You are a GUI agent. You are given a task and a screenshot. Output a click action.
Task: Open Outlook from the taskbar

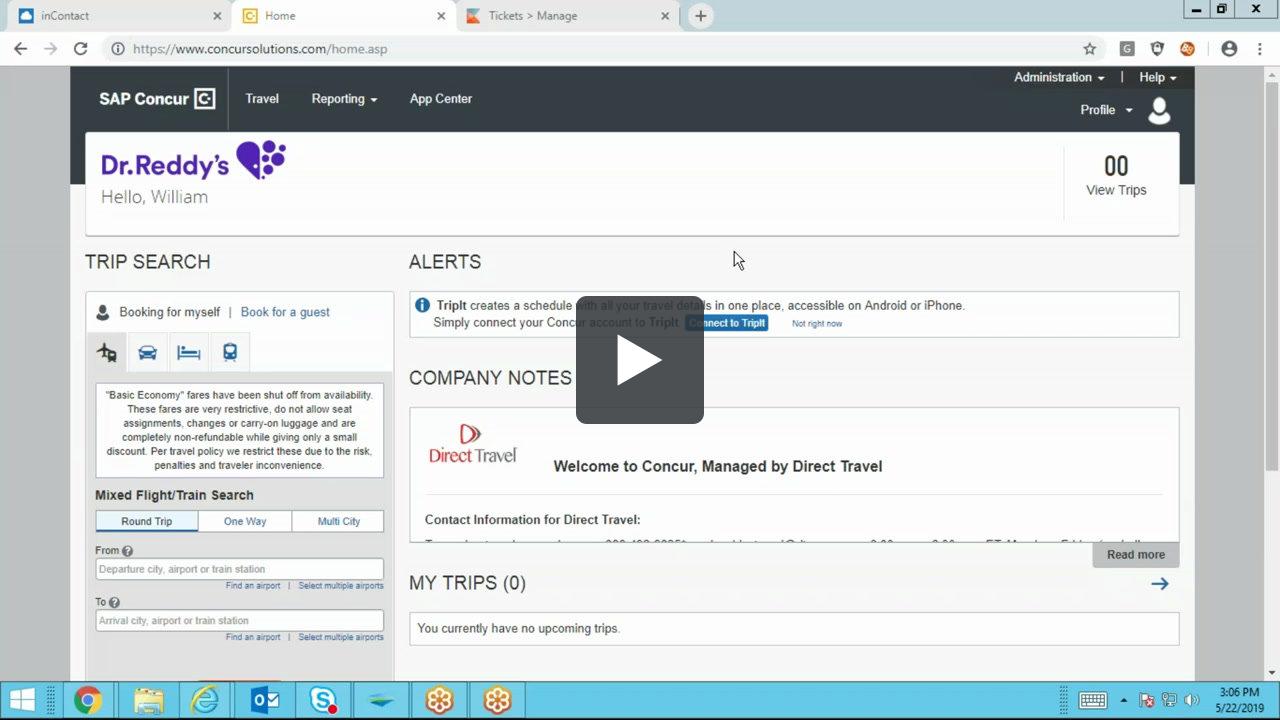(264, 699)
